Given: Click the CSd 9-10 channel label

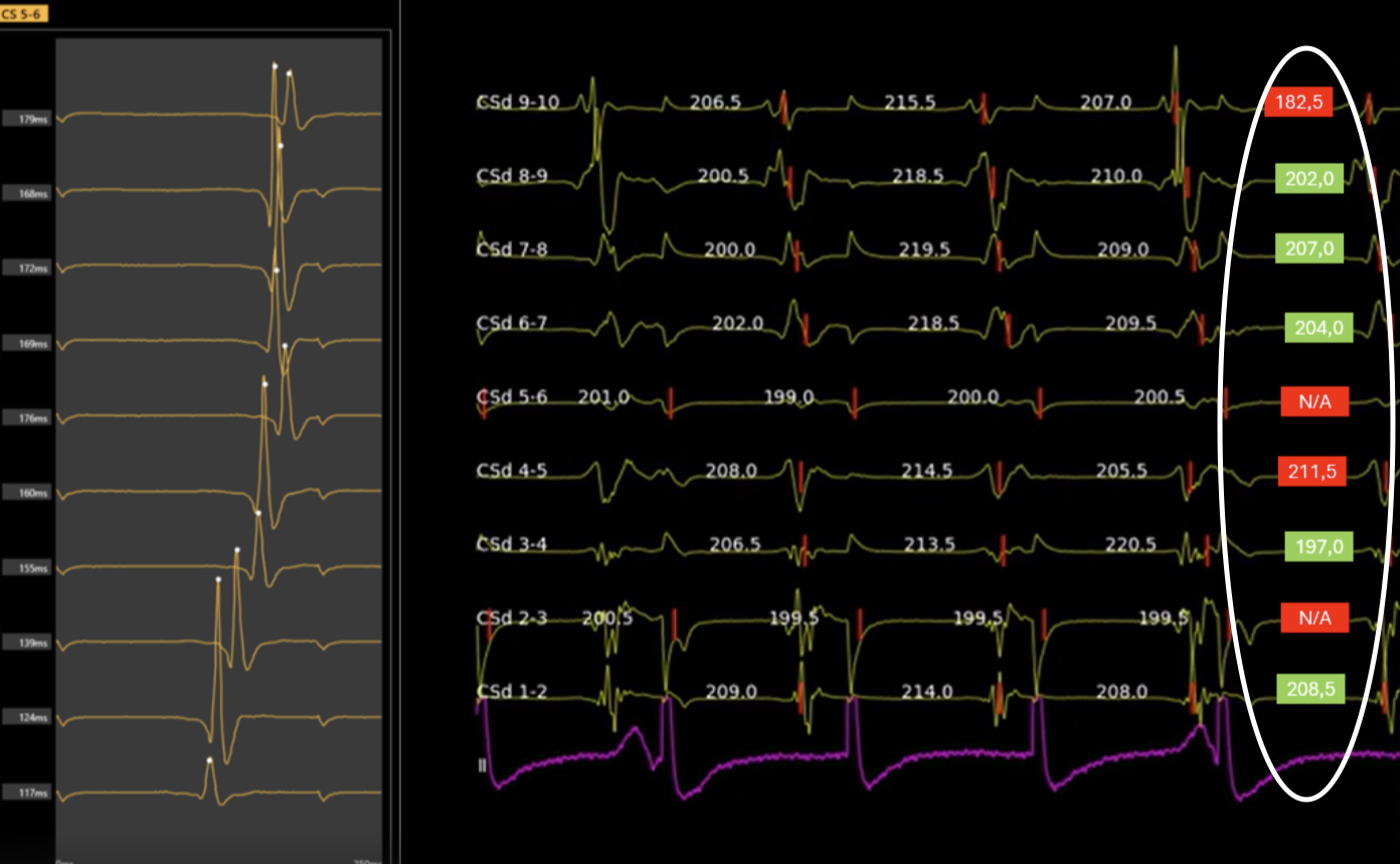Looking at the screenshot, I should click(x=518, y=103).
